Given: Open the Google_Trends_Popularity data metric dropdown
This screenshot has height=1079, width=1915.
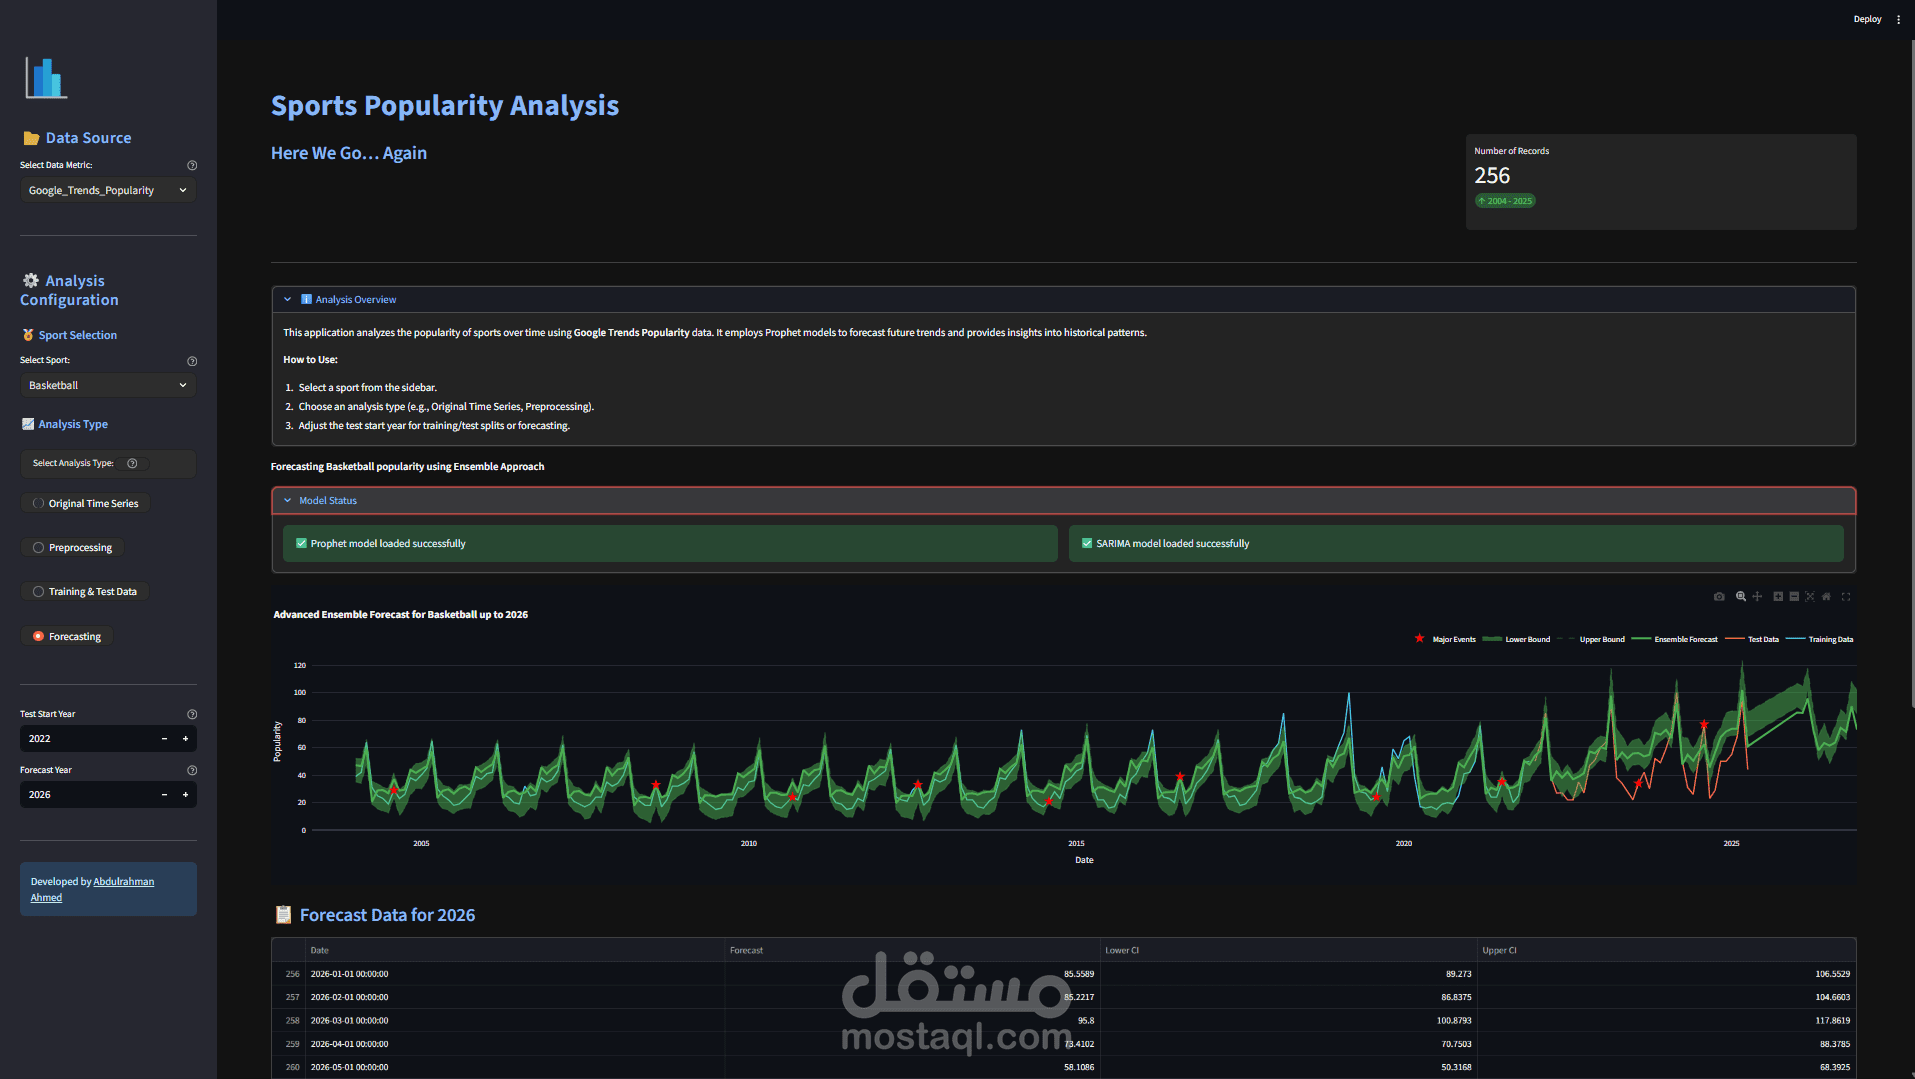Looking at the screenshot, I should tap(108, 190).
